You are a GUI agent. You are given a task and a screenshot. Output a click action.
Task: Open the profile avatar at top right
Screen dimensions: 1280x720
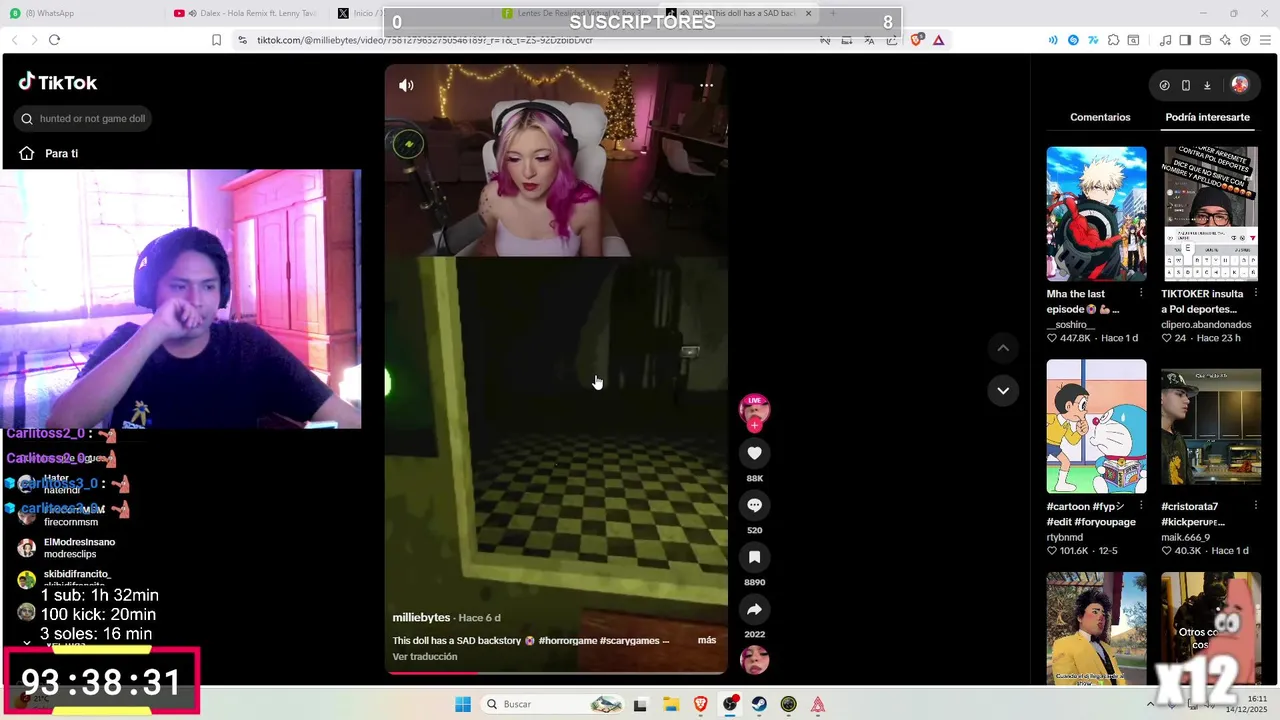(x=1240, y=85)
